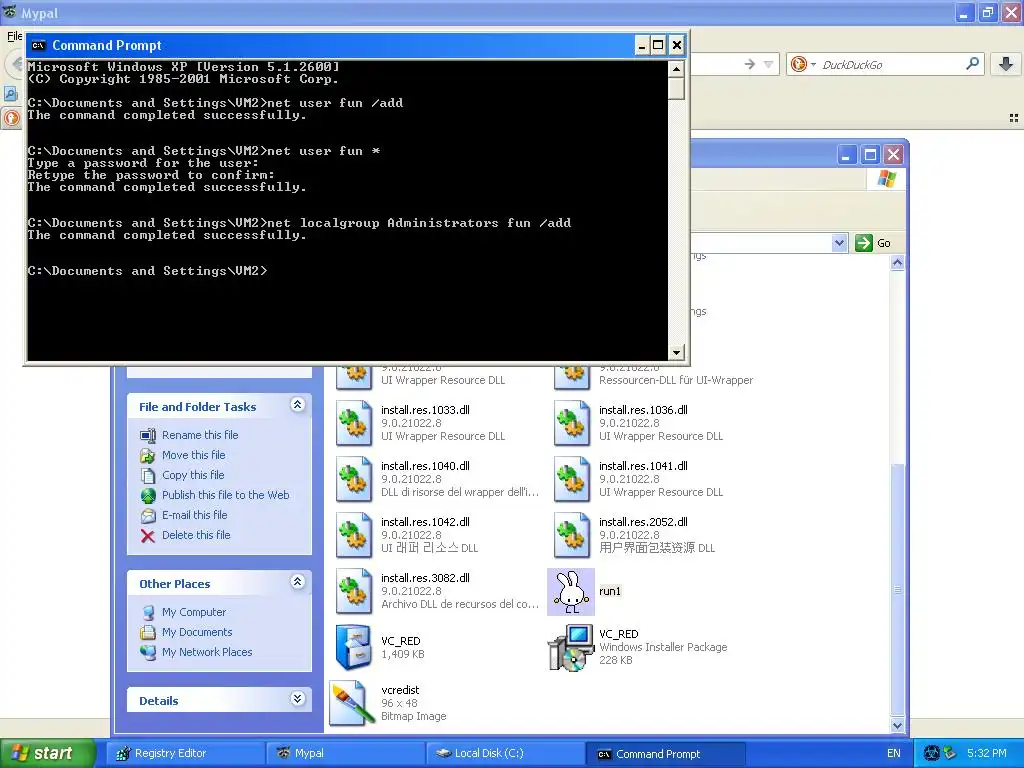Click Rename this file link

[x=200, y=435]
